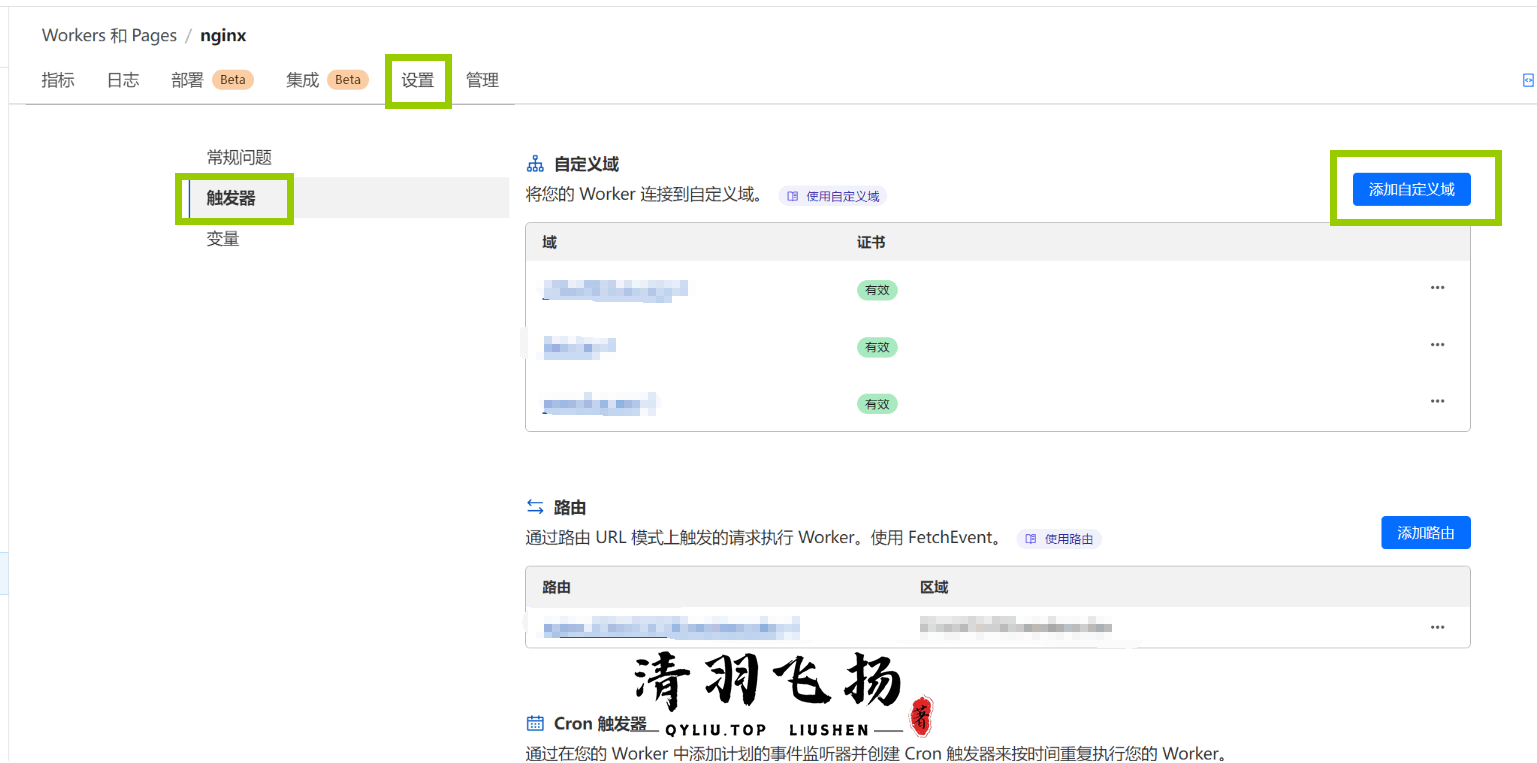Open the 指标 tab
The image size is (1537, 763).
pos(58,80)
